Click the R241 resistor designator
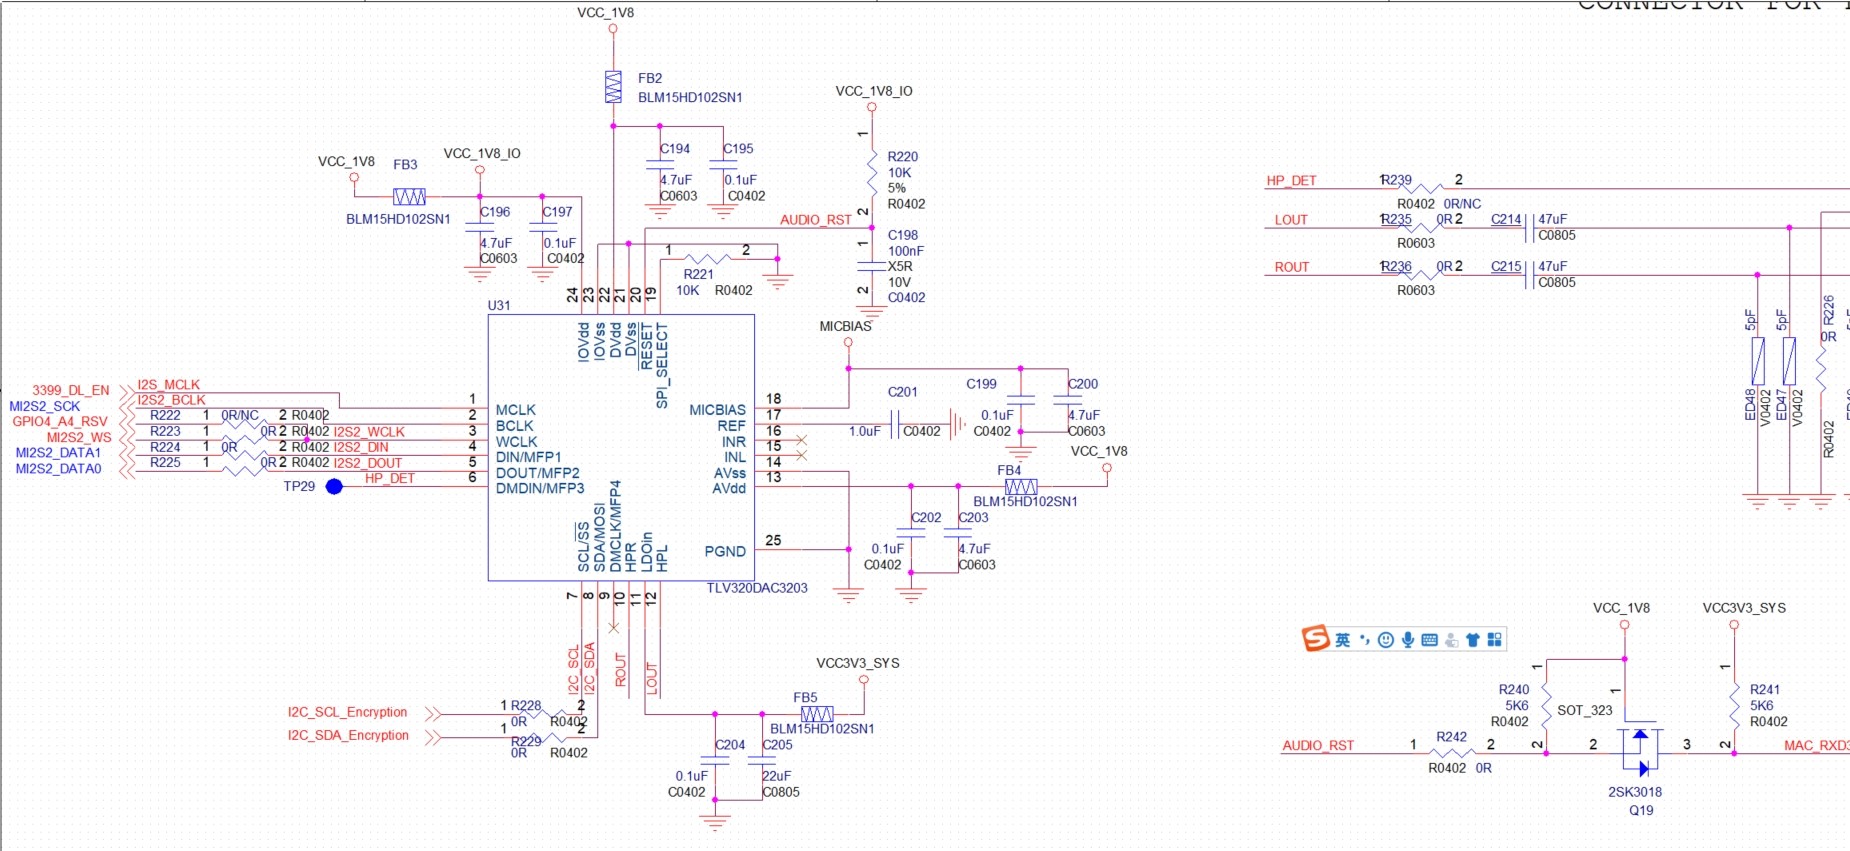 pos(1765,689)
